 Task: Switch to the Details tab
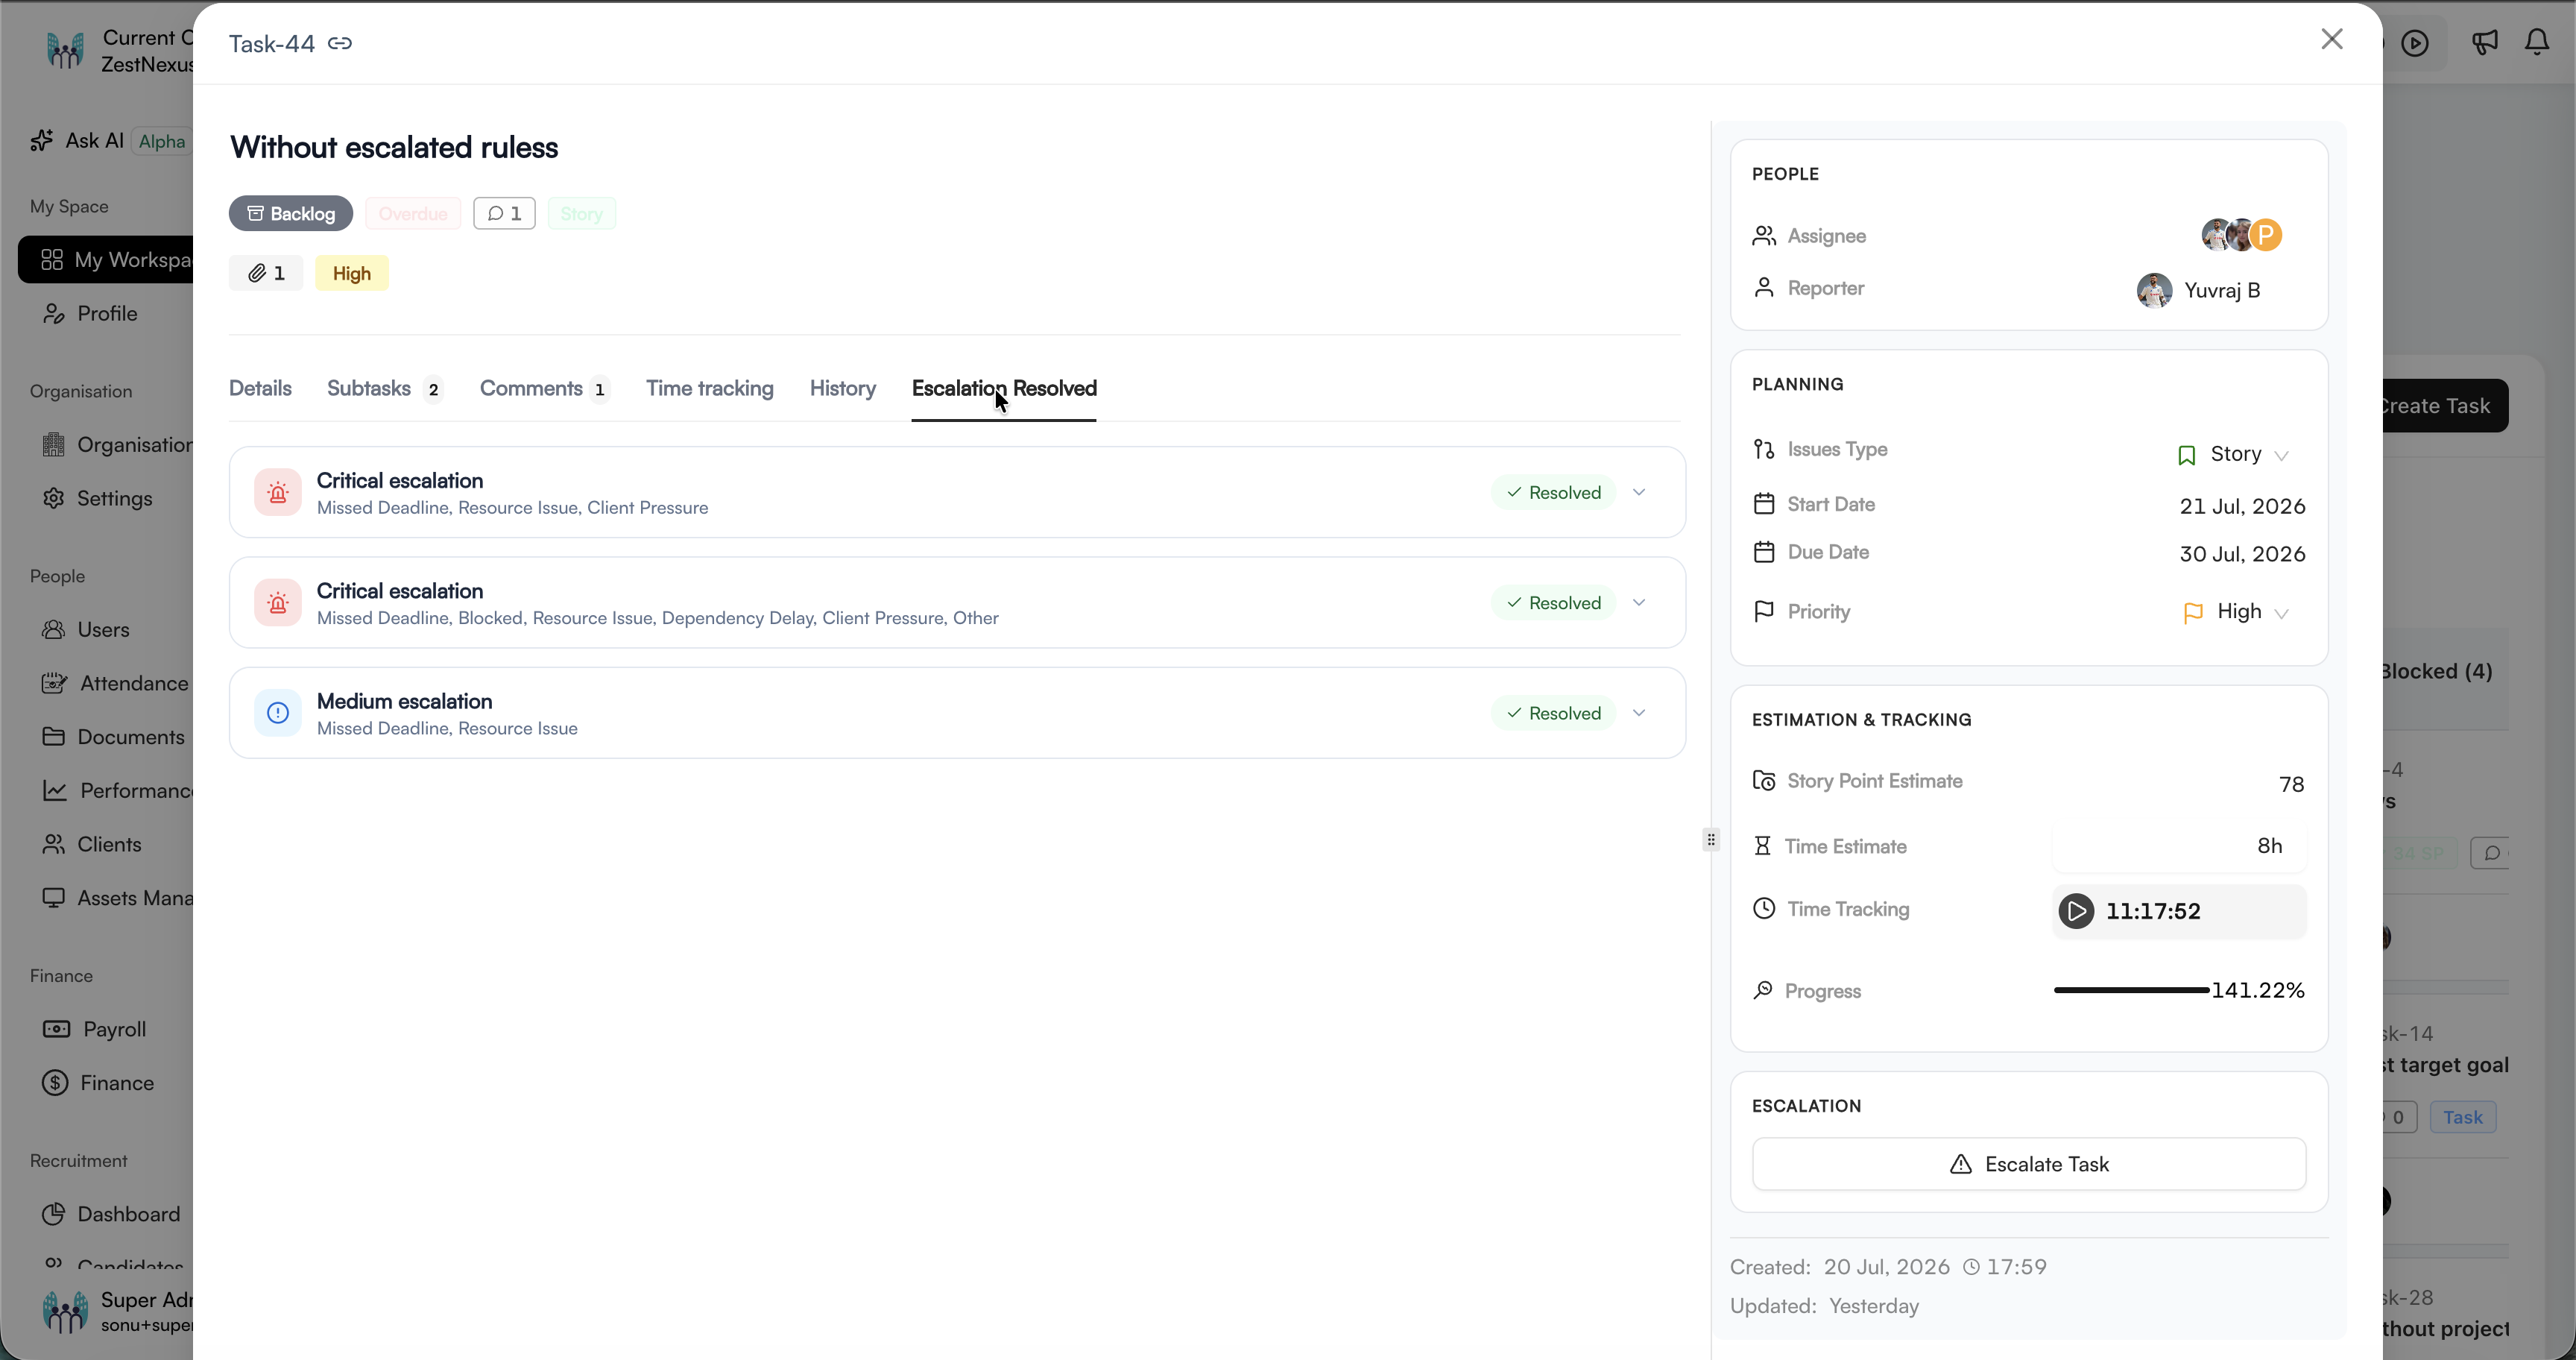click(x=260, y=388)
